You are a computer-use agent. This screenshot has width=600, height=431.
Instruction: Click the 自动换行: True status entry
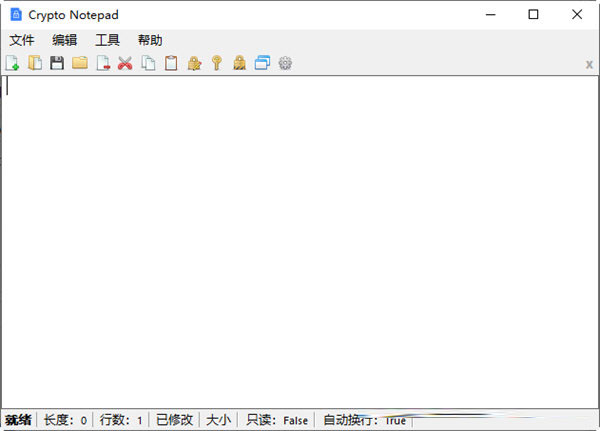coord(364,420)
